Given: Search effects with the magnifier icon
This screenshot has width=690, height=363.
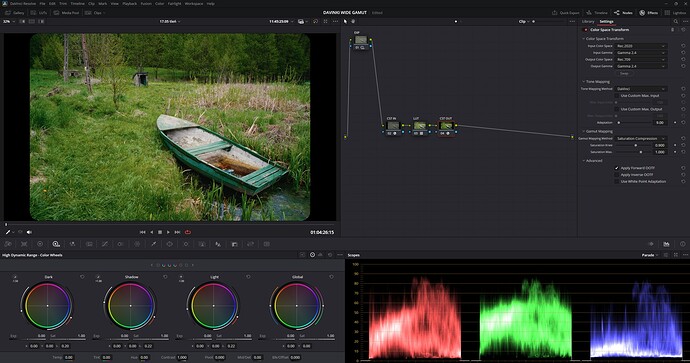Looking at the screenshot, I should [675, 21].
